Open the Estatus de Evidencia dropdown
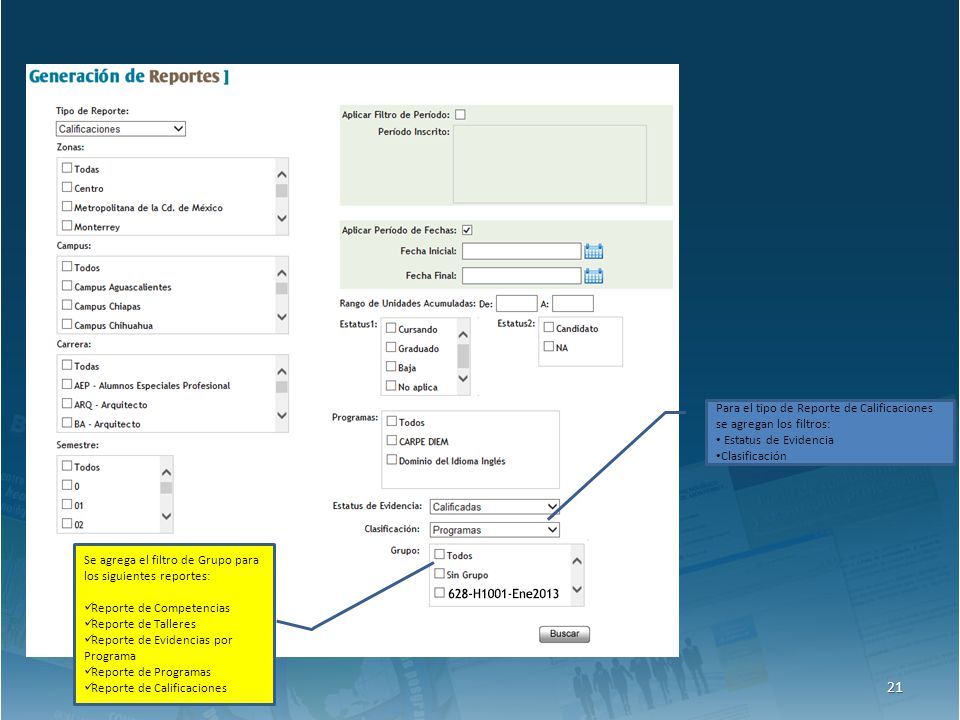Image resolution: width=960 pixels, height=720 pixels. click(x=495, y=506)
